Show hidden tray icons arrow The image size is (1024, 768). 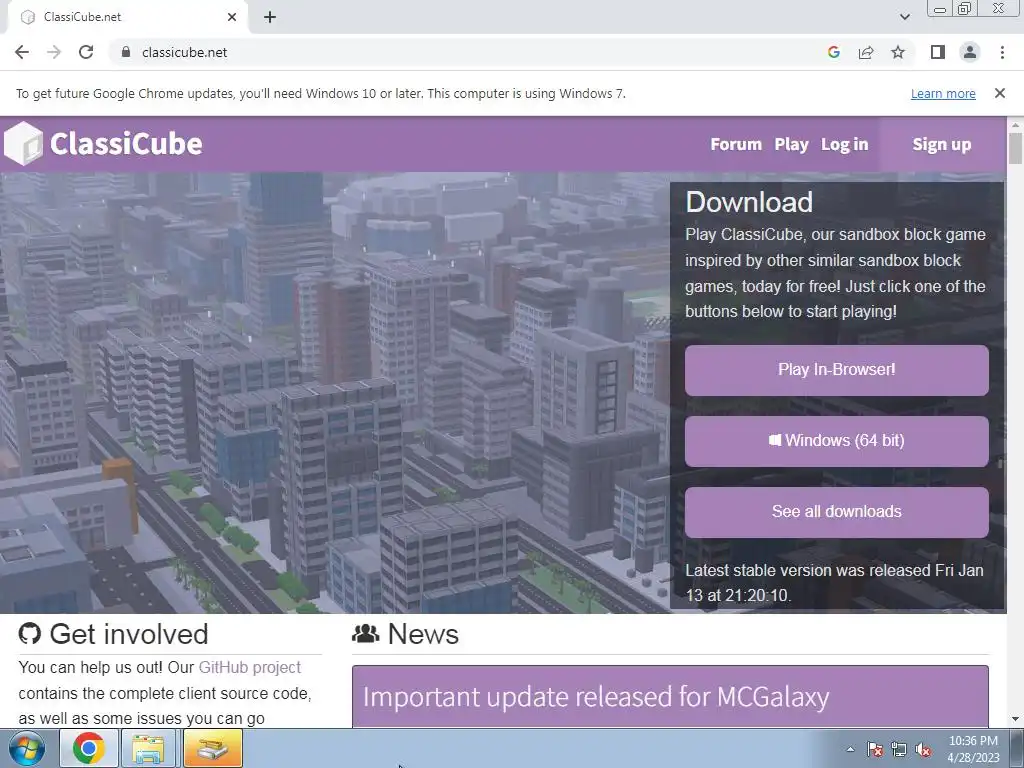click(850, 749)
